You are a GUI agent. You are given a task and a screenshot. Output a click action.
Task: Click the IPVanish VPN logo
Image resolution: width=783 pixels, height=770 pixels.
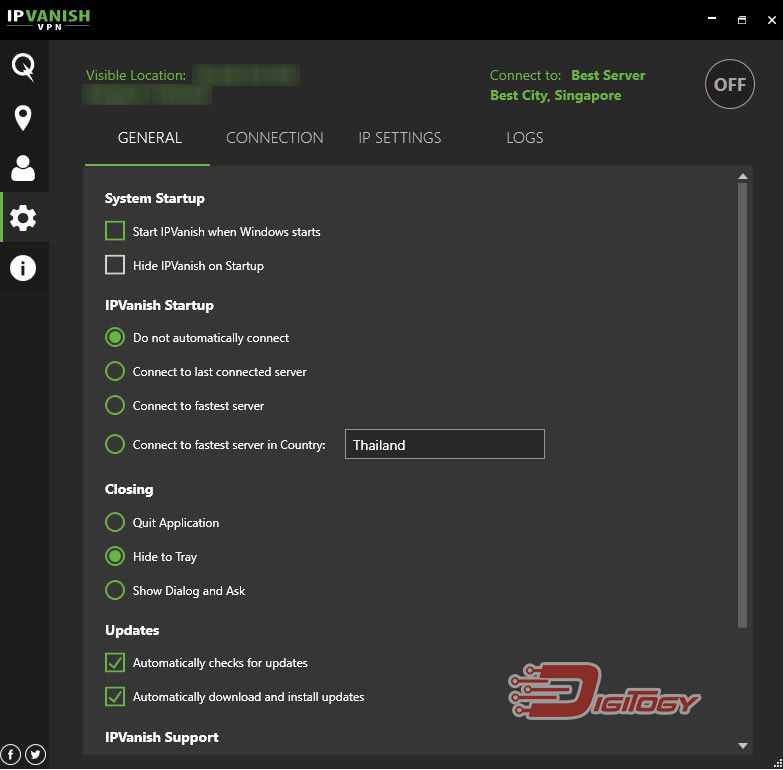(48, 19)
